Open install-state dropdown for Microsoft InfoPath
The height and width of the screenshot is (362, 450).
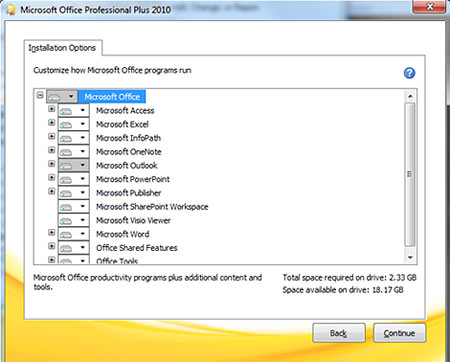[x=74, y=138]
